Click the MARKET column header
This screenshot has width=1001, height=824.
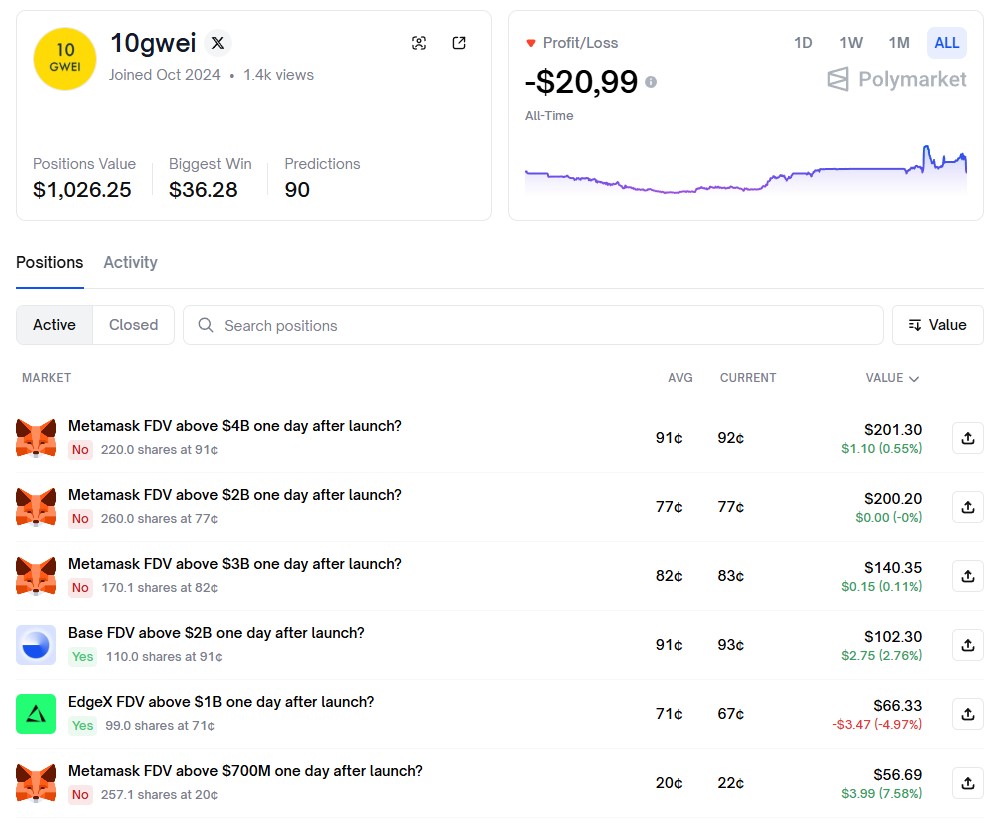47,378
